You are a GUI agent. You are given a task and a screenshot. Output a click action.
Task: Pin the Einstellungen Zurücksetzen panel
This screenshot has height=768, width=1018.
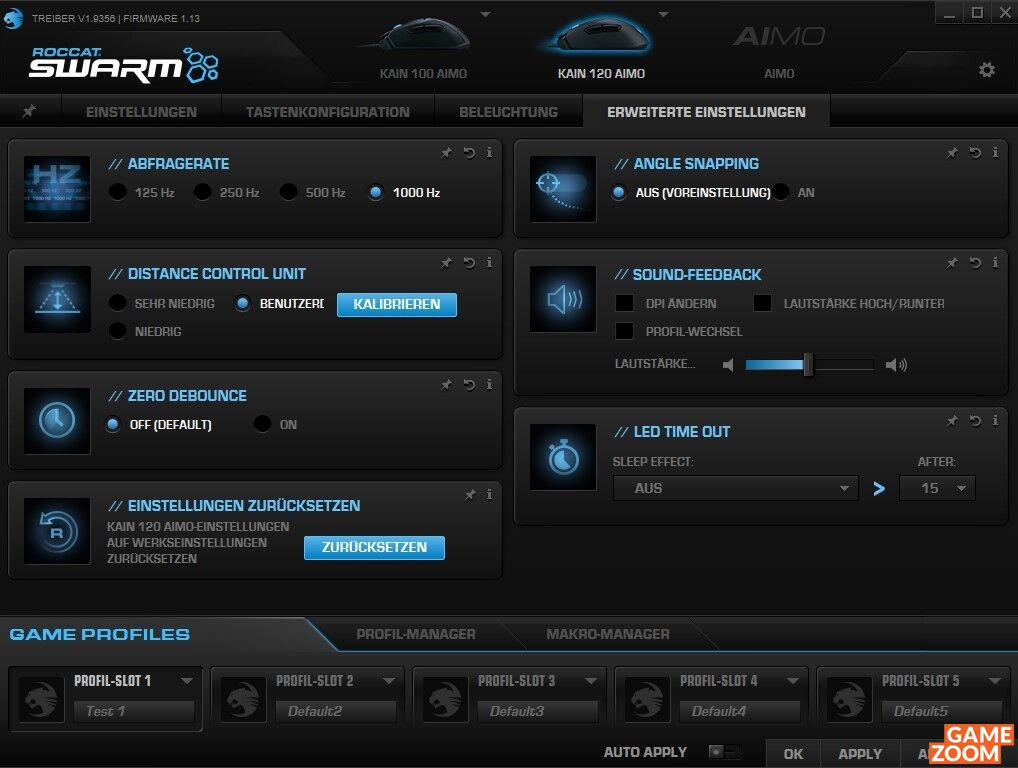point(470,495)
